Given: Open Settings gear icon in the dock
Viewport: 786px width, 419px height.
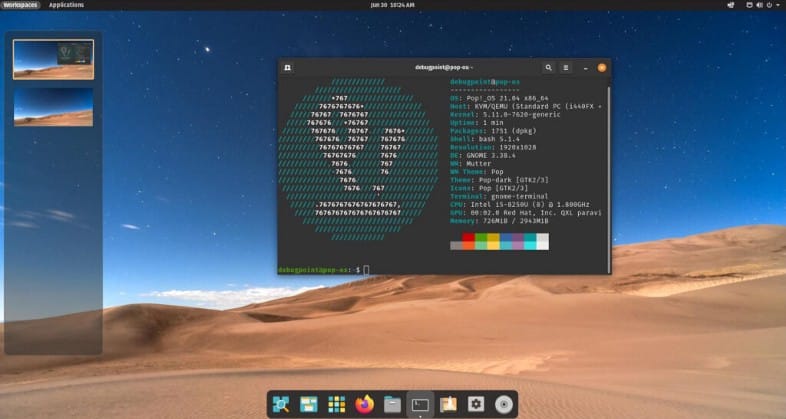Looking at the screenshot, I should tap(476, 403).
